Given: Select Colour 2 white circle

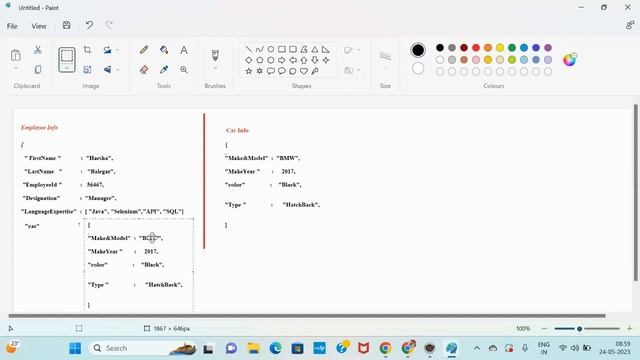Looking at the screenshot, I should (x=418, y=68).
